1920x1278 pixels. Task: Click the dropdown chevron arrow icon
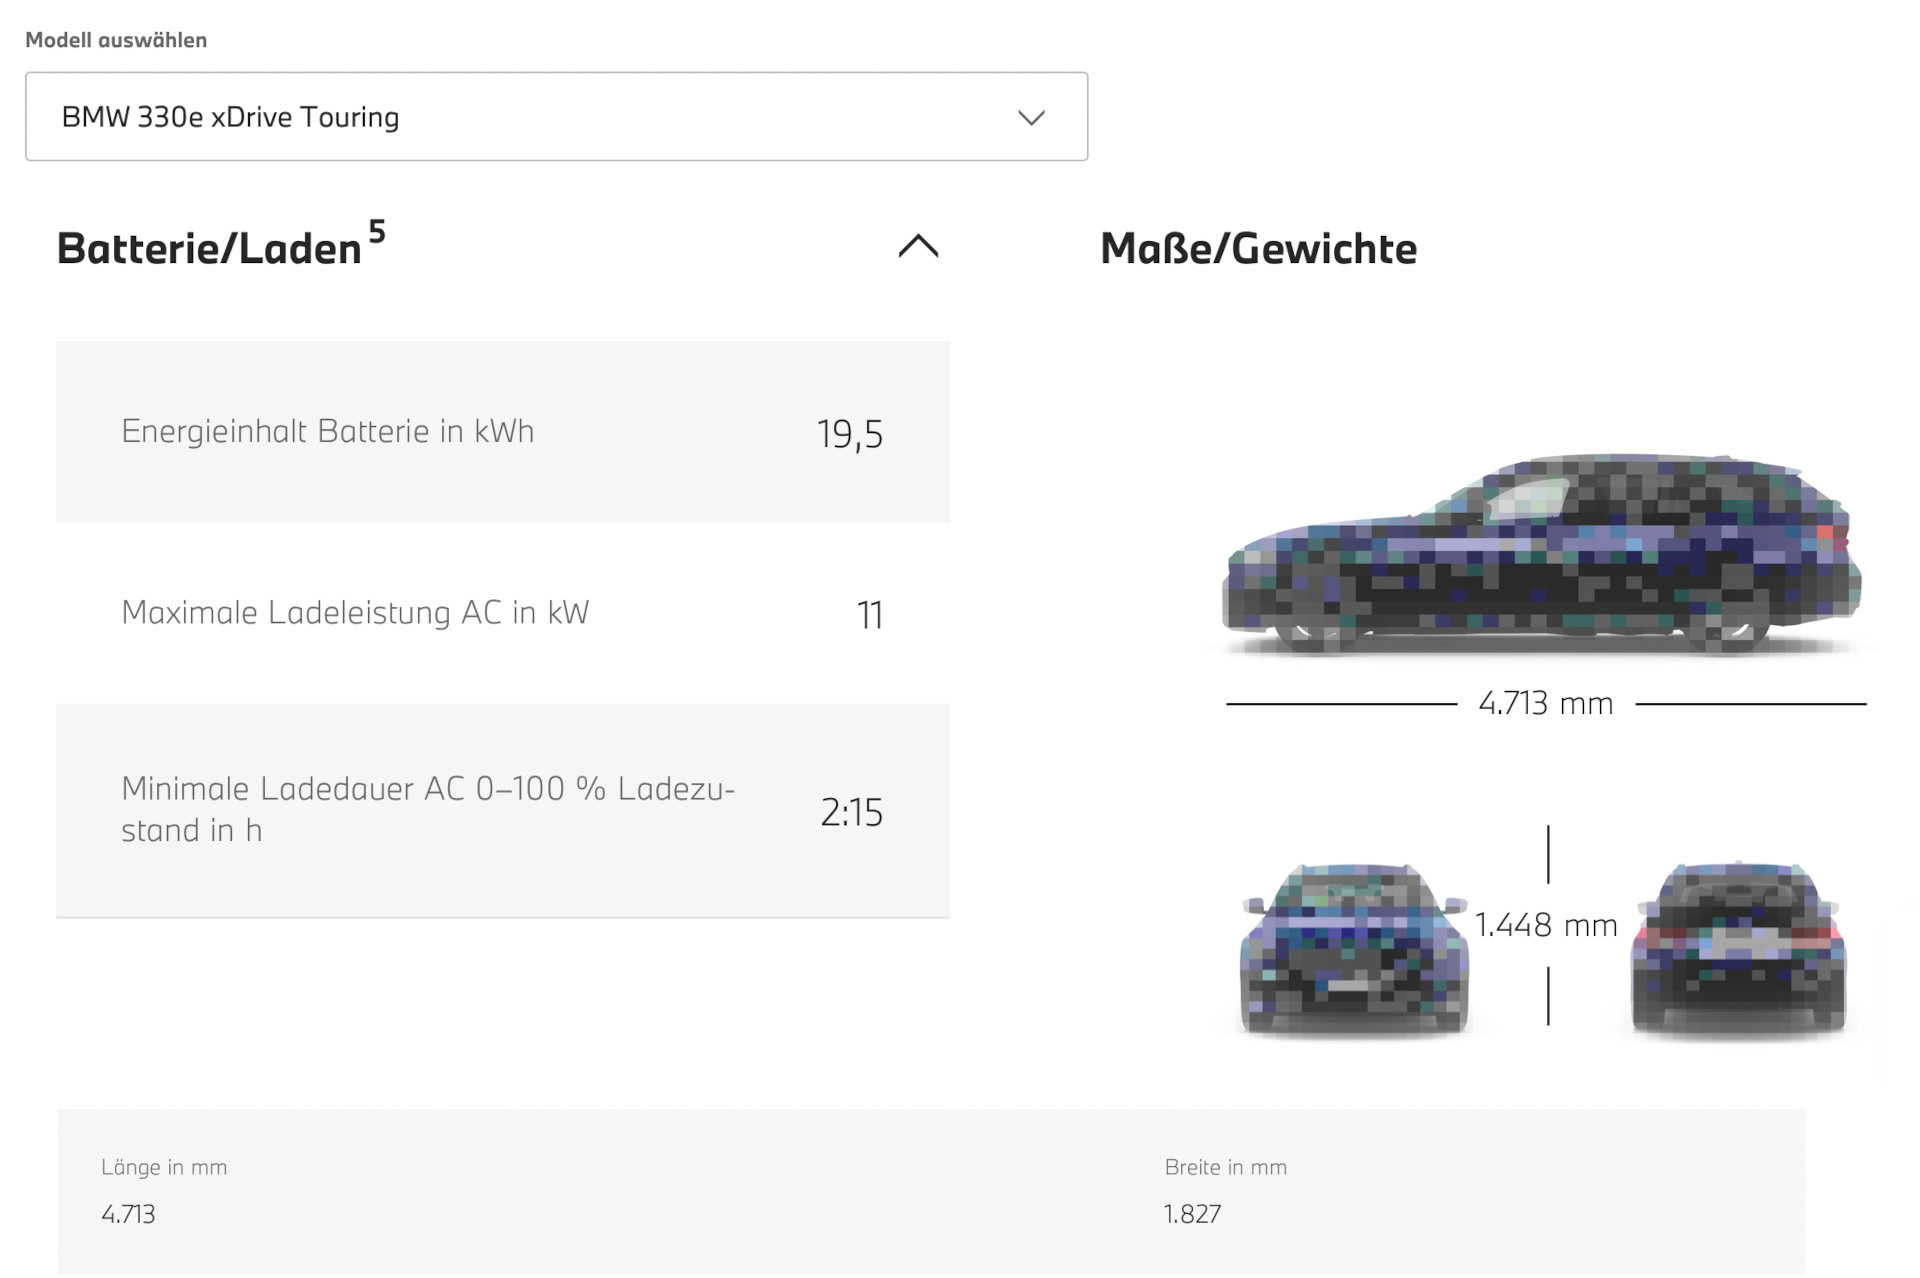click(1031, 117)
